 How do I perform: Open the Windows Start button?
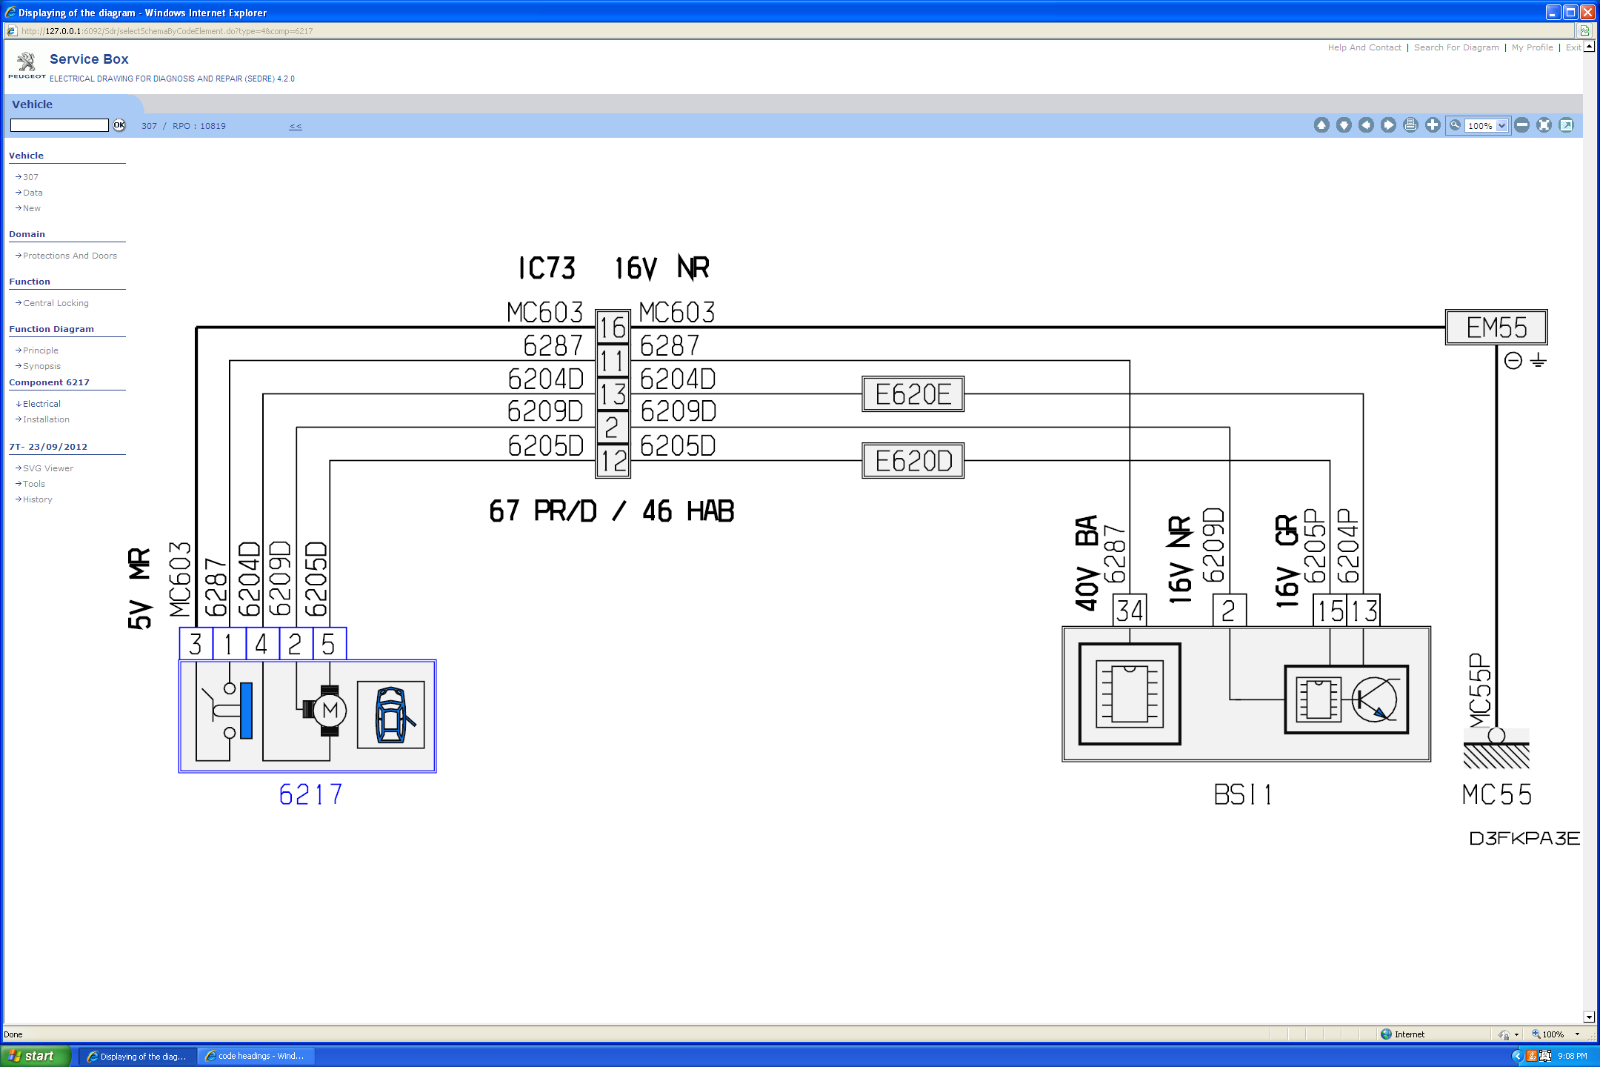click(x=36, y=1056)
